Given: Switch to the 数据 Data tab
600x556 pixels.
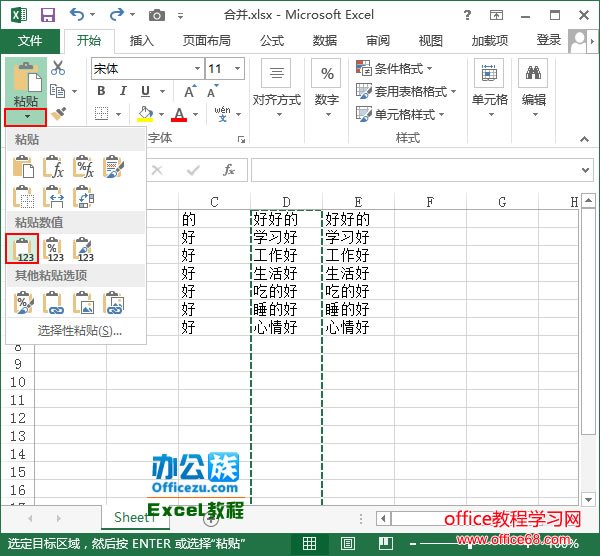Looking at the screenshot, I should tap(324, 40).
